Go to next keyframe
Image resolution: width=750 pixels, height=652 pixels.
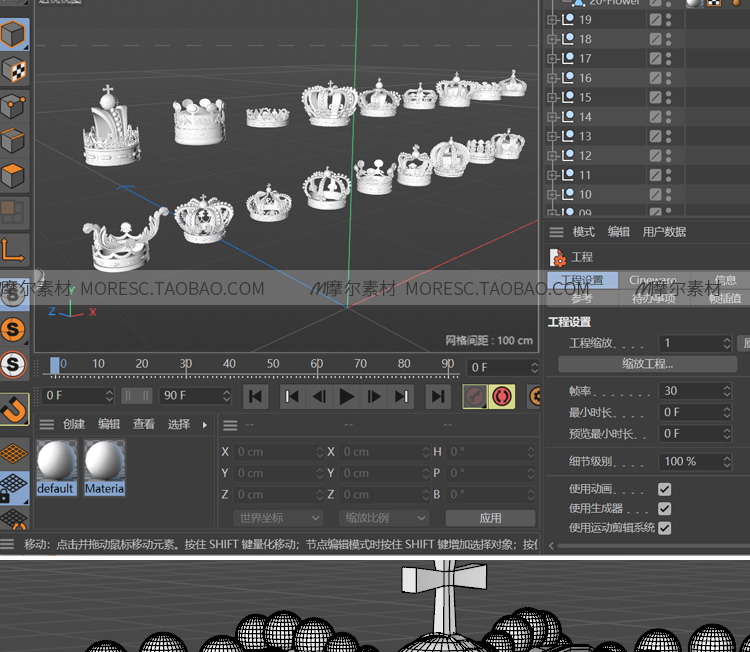coord(401,396)
